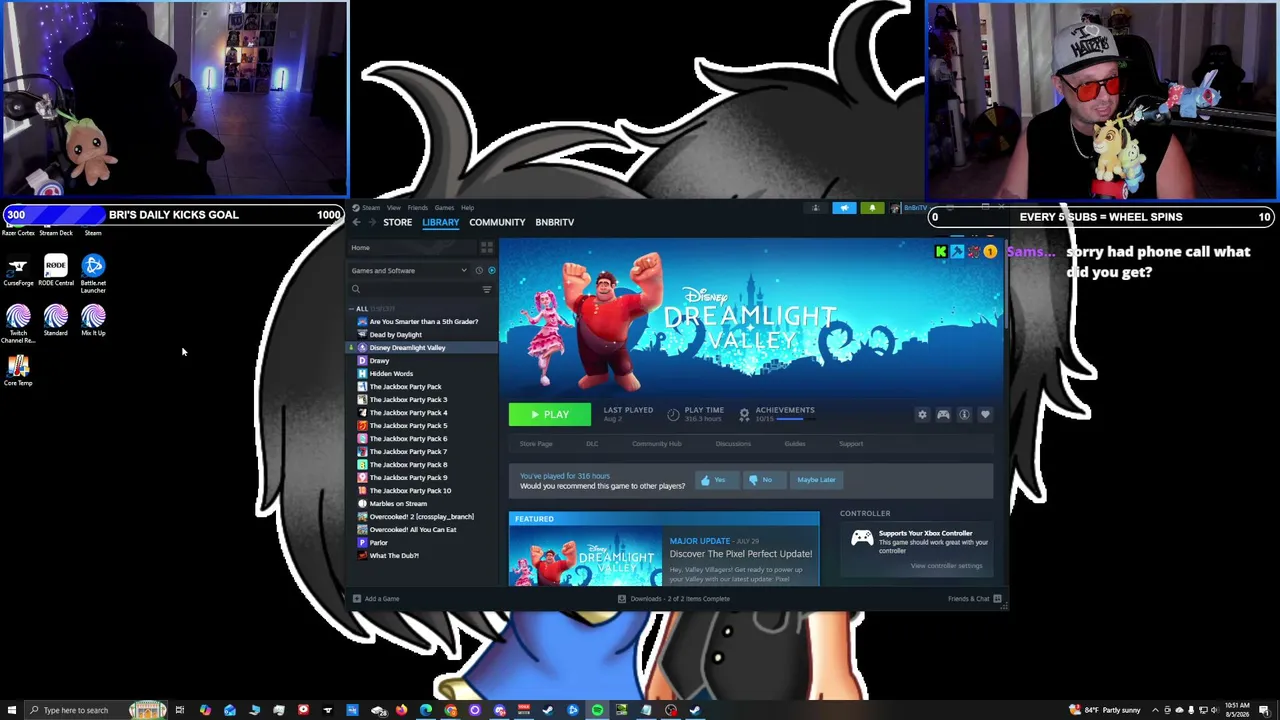Open the Friends menu in Steam
The image size is (1280, 720).
pos(418,208)
